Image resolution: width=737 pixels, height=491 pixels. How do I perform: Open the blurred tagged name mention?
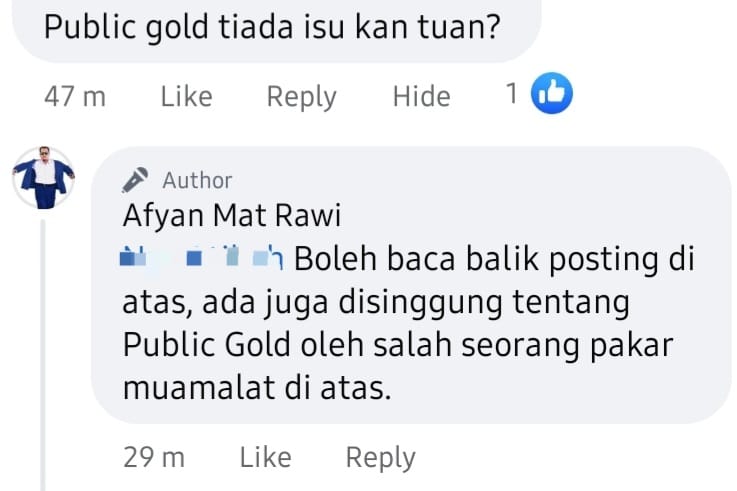pos(202,258)
